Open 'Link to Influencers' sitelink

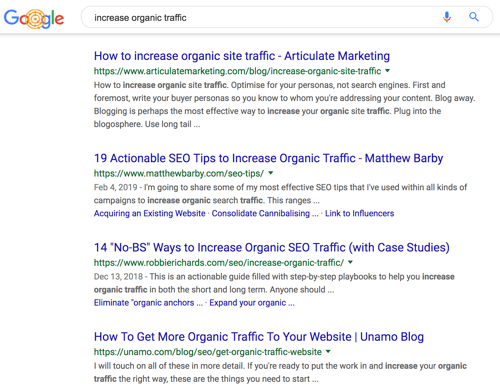359,213
